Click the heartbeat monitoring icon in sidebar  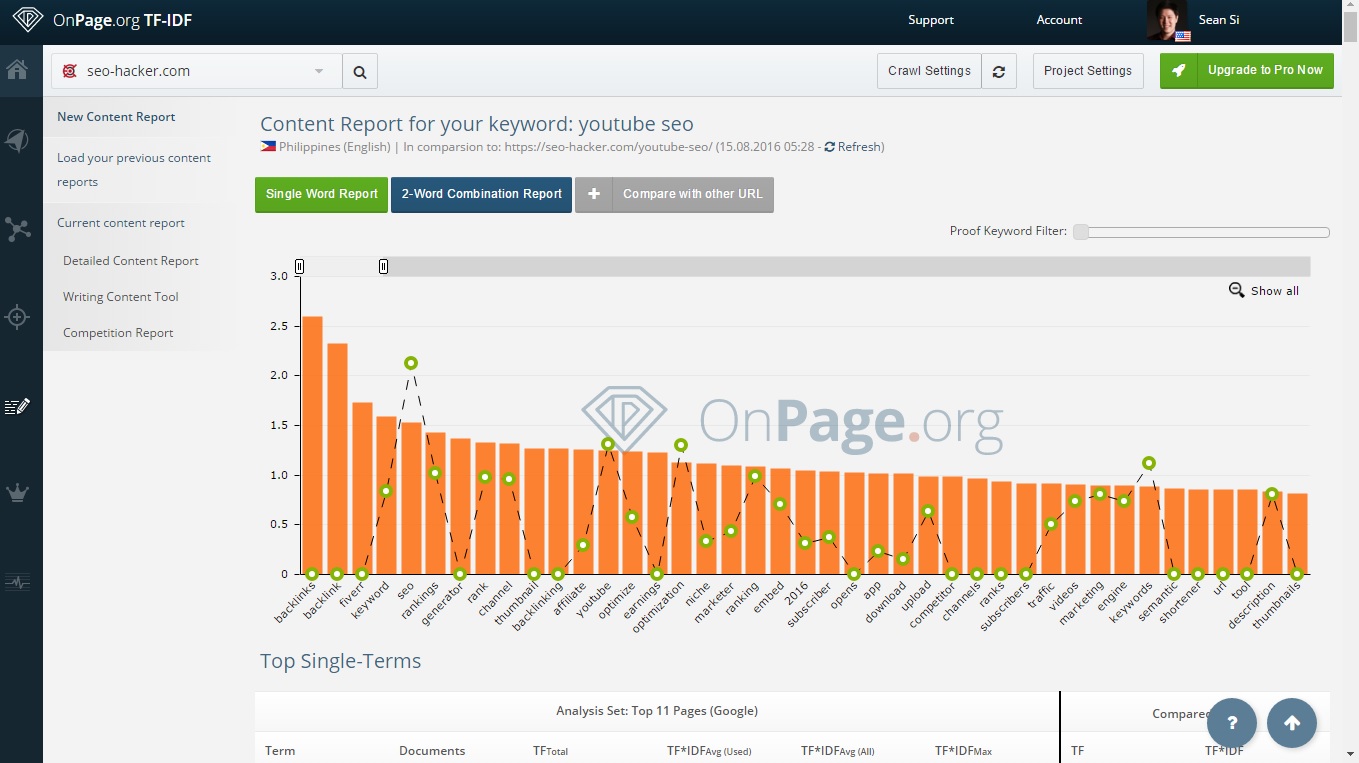(x=18, y=581)
